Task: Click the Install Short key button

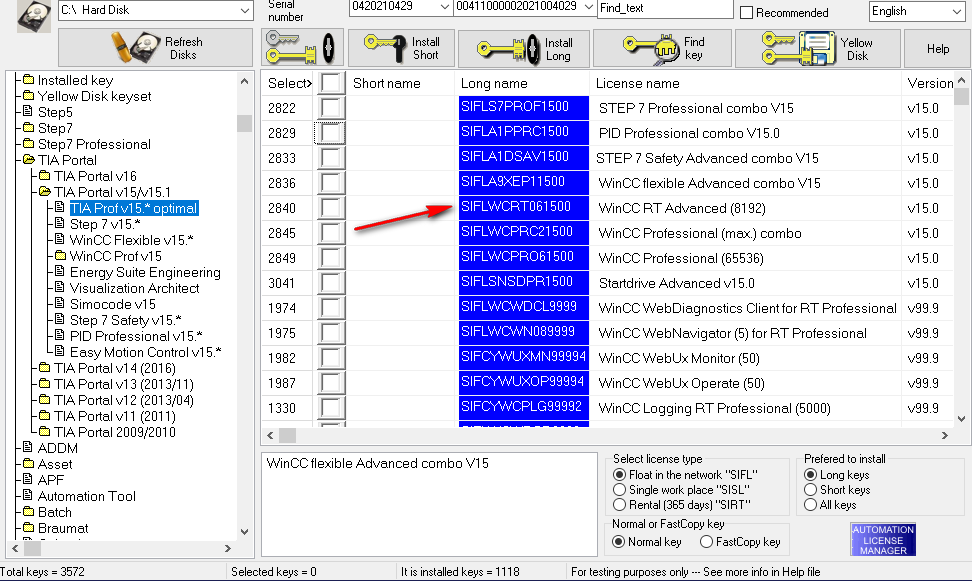Action: (x=401, y=48)
